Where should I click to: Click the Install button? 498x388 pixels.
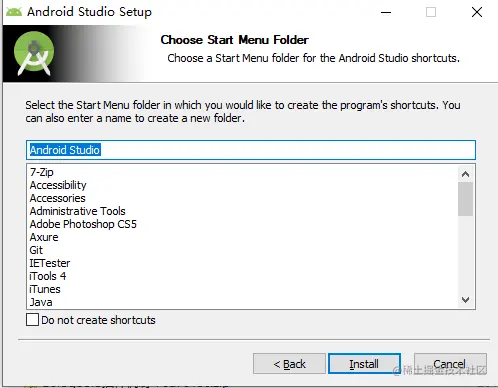(x=364, y=364)
